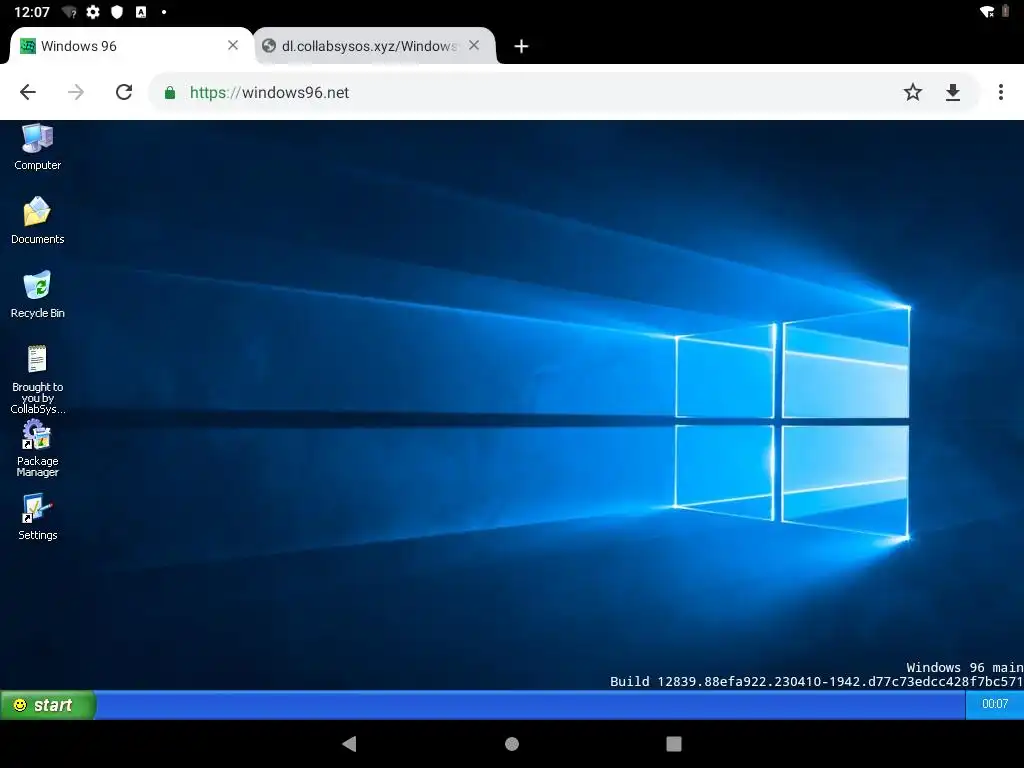This screenshot has width=1024, height=768.
Task: Click the browser forward arrow
Action: point(76,92)
